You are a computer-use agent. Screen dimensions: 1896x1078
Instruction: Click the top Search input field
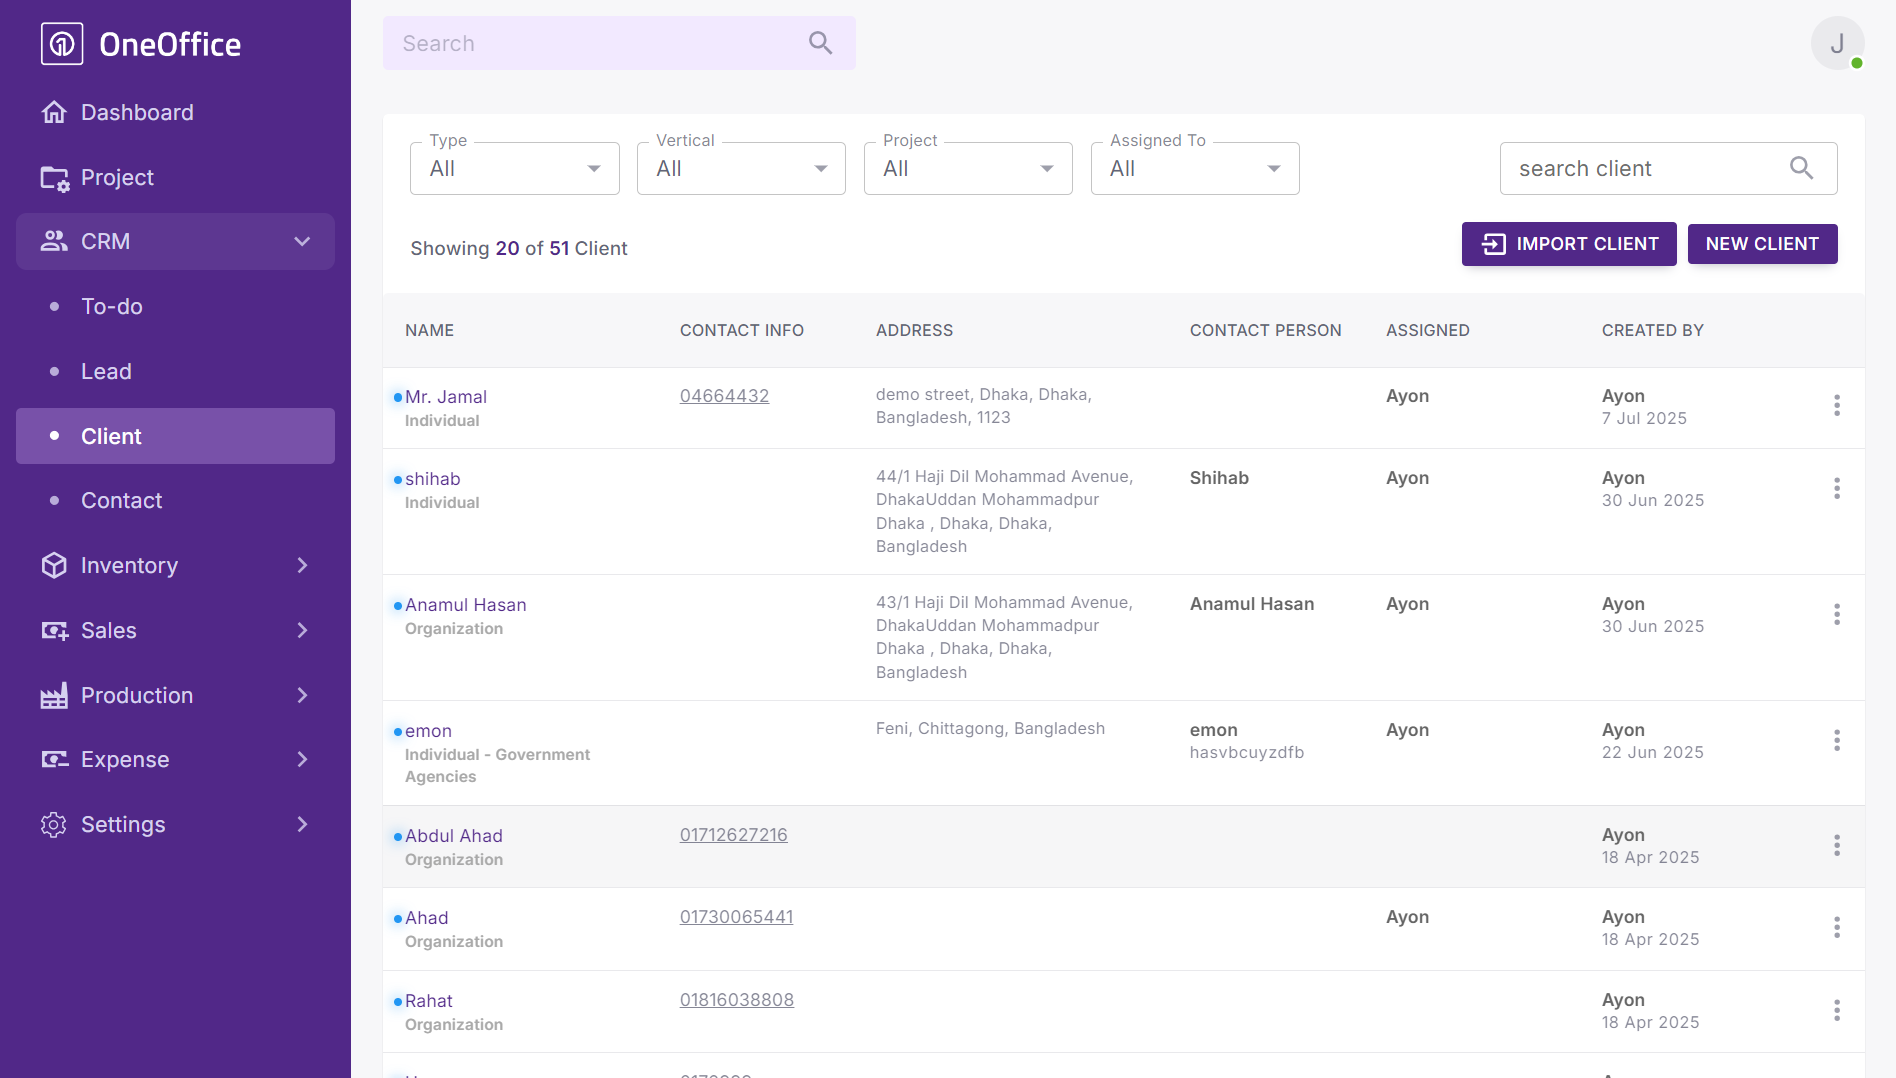tap(600, 43)
